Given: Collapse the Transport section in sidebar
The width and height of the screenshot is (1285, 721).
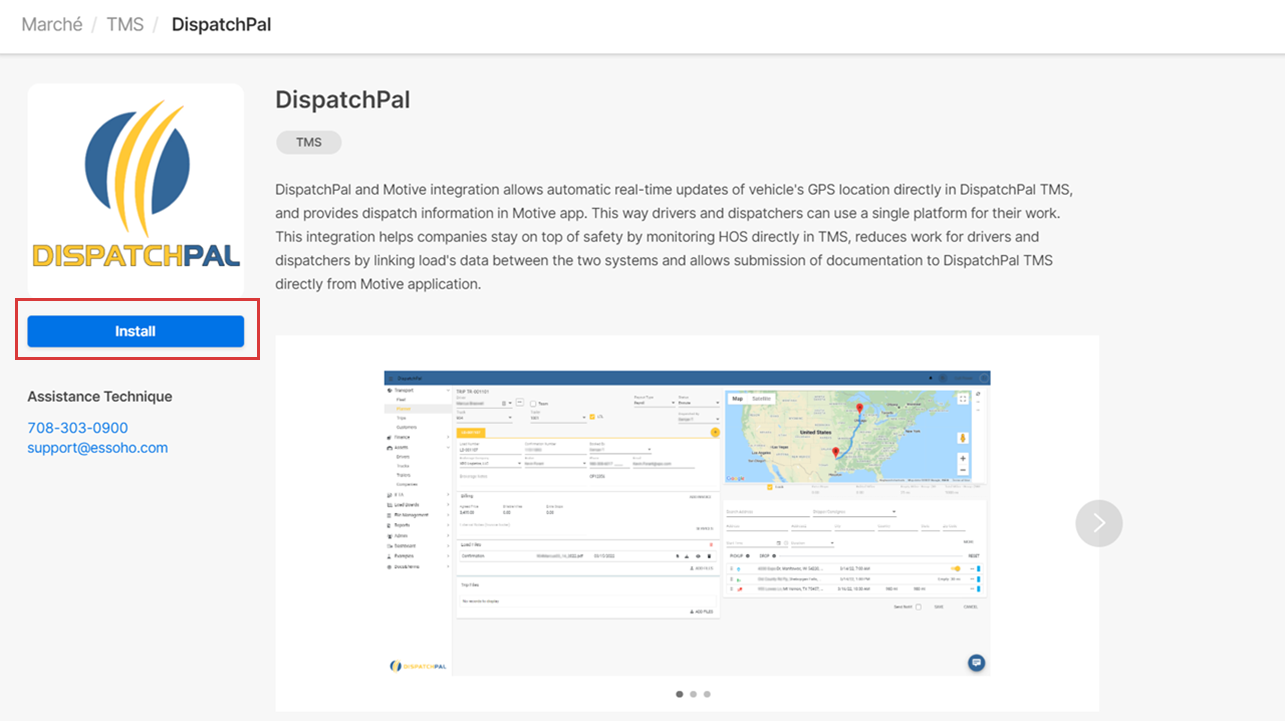Looking at the screenshot, I should coord(404,390).
